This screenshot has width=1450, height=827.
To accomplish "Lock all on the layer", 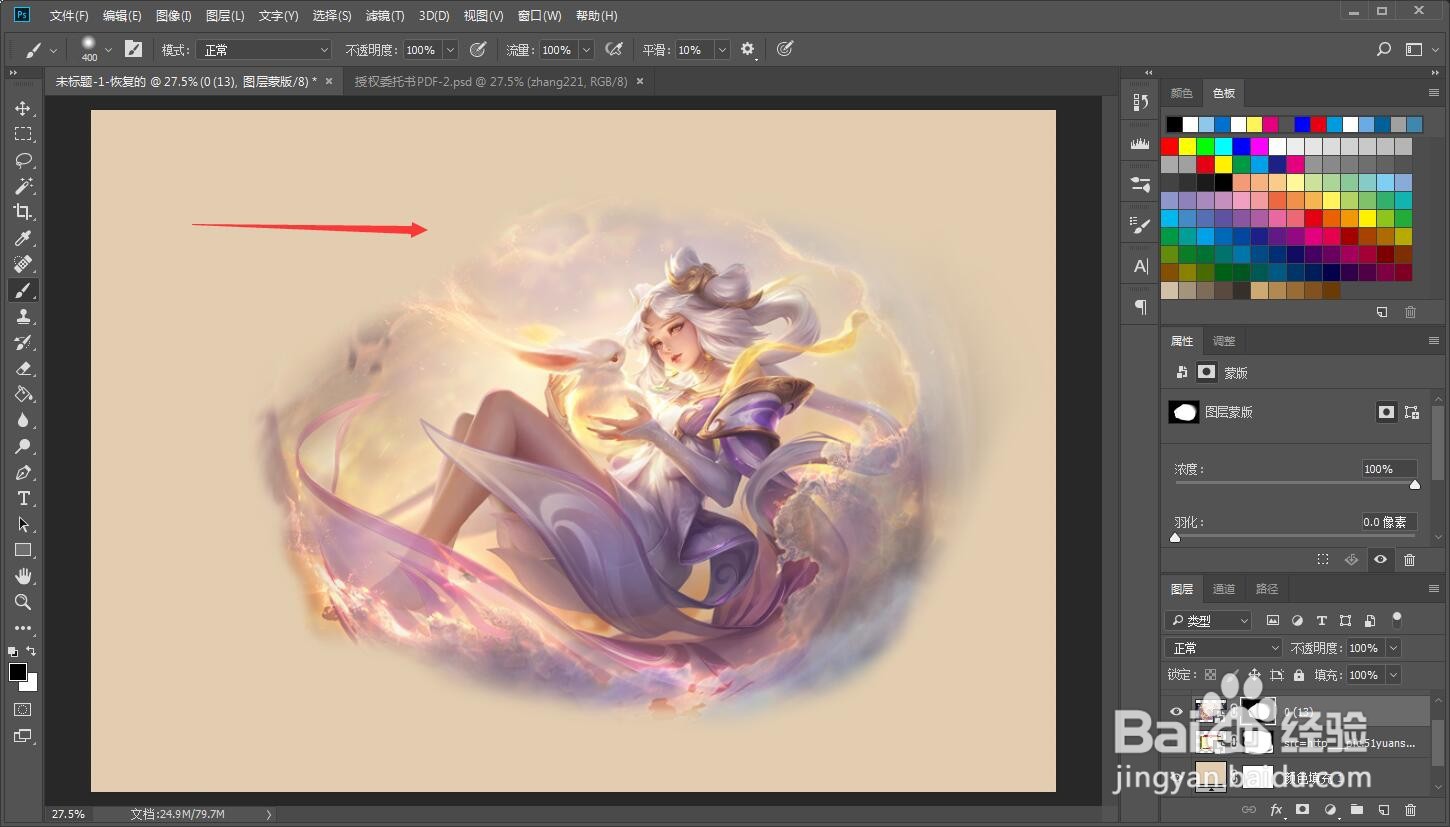I will [x=1298, y=675].
